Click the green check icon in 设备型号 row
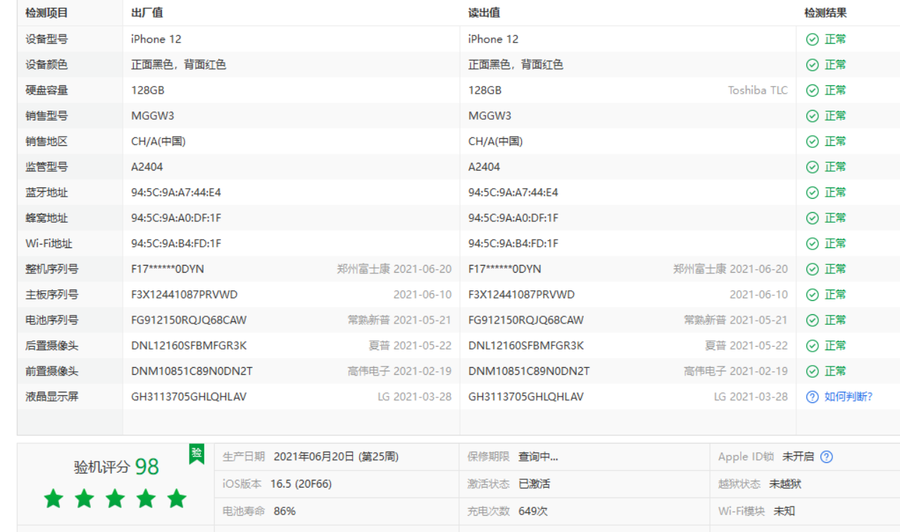 coord(812,39)
